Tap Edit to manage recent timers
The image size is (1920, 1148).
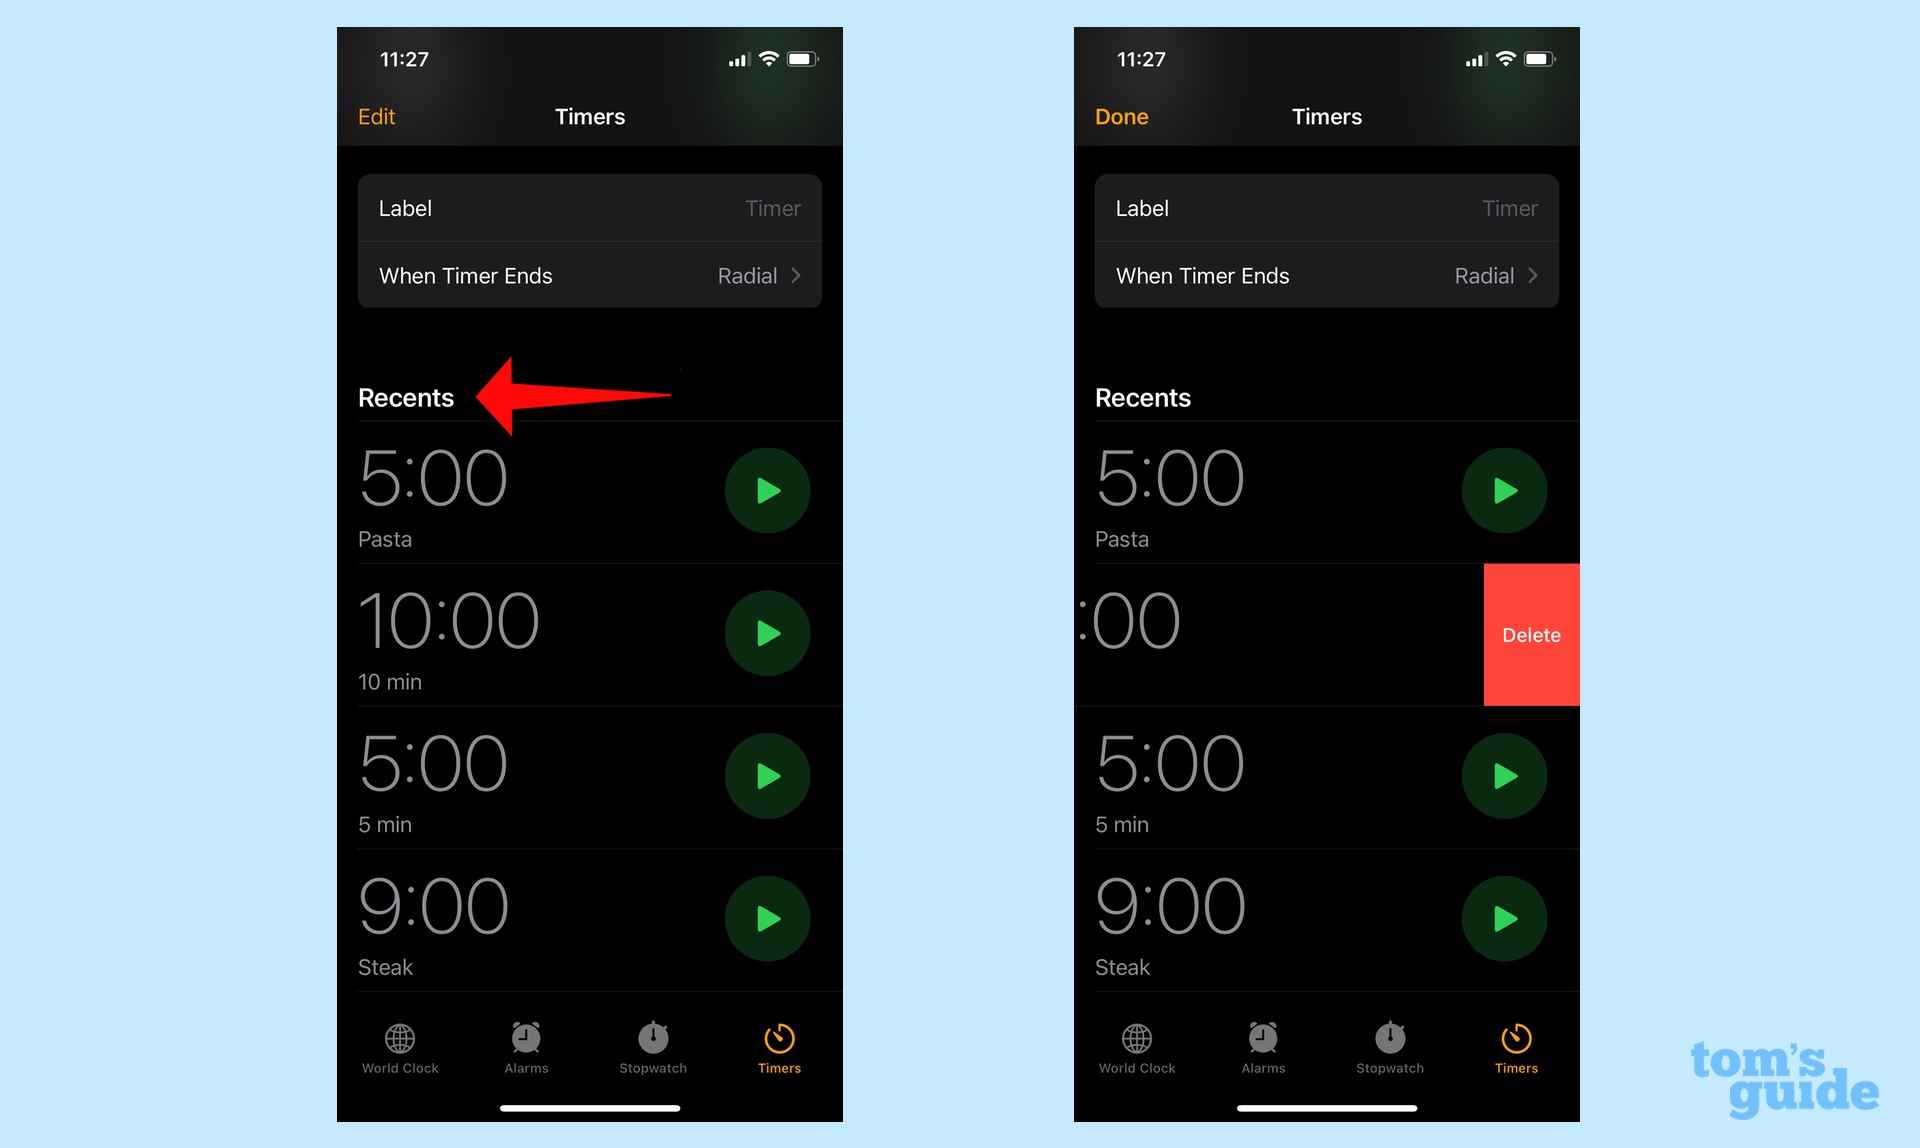click(x=377, y=116)
